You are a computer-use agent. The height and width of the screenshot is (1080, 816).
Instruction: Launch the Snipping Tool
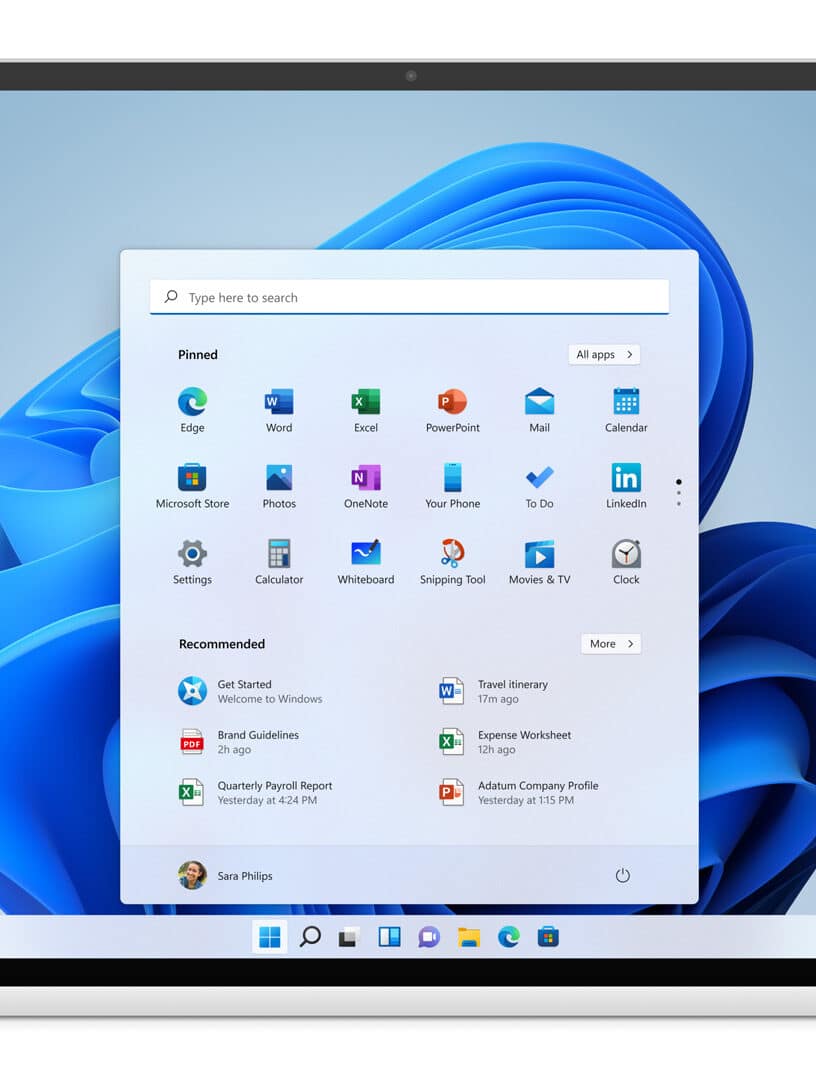pos(452,562)
